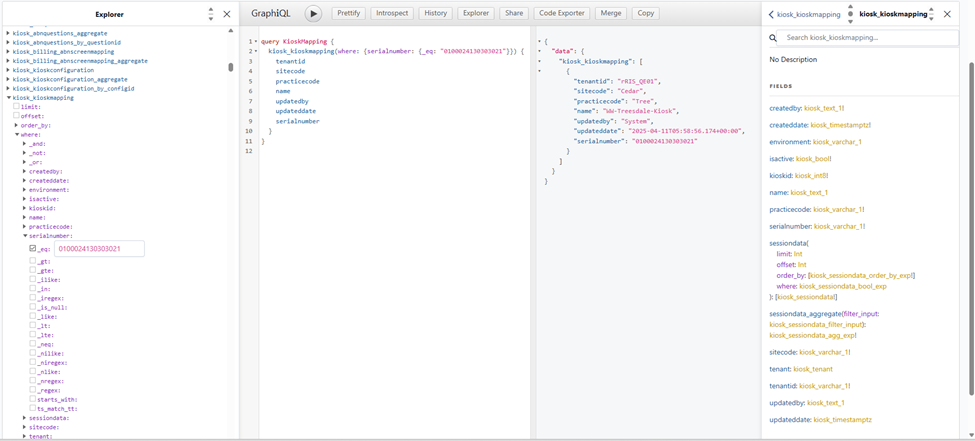Click the Share button

514,13
